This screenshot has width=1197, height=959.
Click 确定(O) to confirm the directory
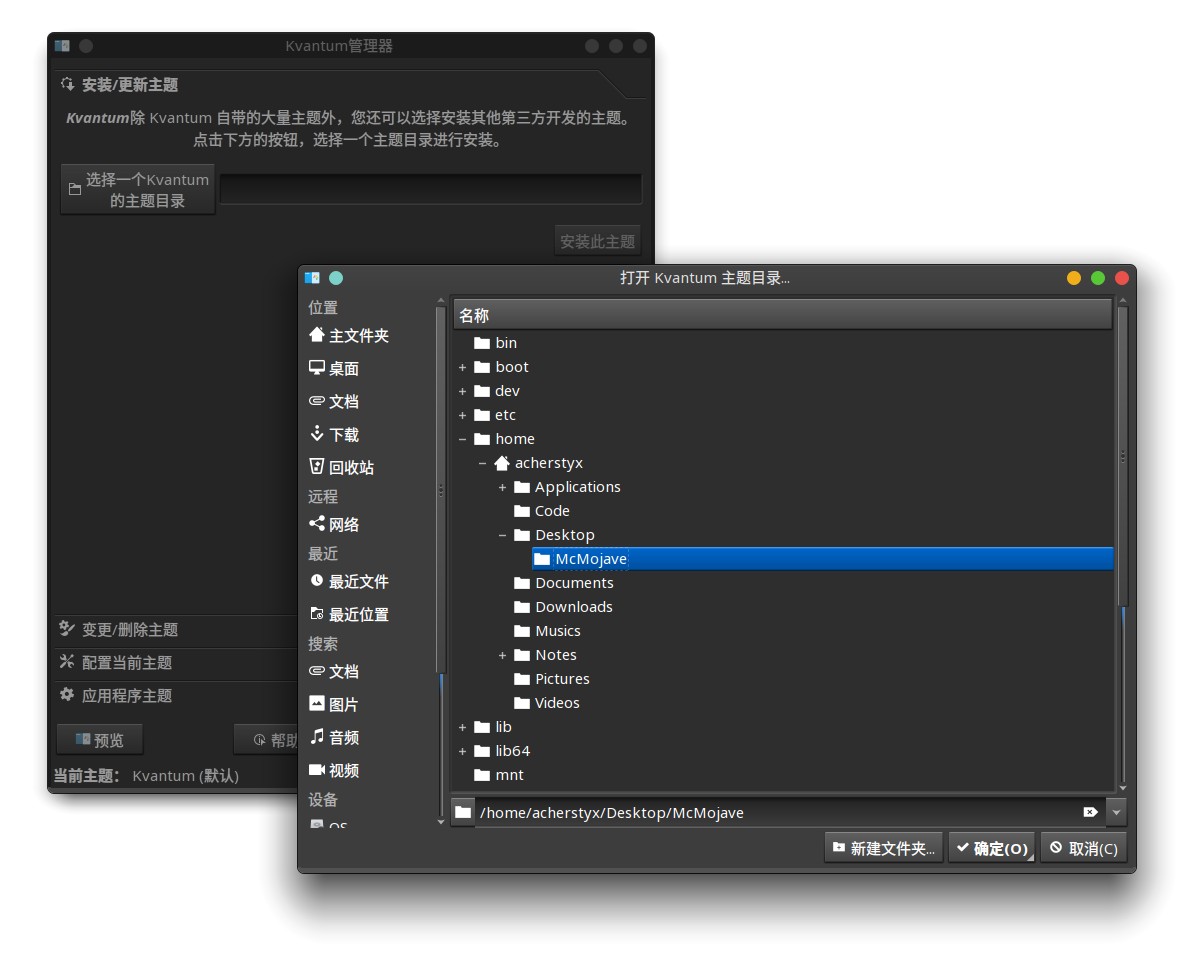coord(992,848)
